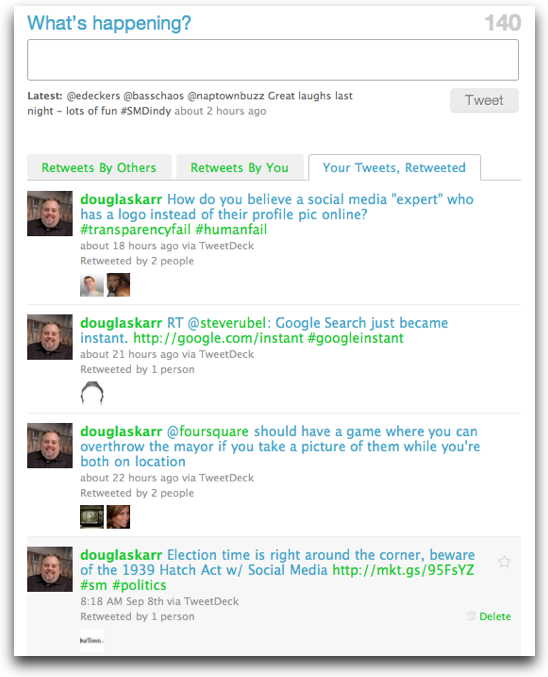Open '8:18 AM Sep 8th' timestamp
Image resolution: width=548 pixels, height=677 pixels.
[x=122, y=601]
